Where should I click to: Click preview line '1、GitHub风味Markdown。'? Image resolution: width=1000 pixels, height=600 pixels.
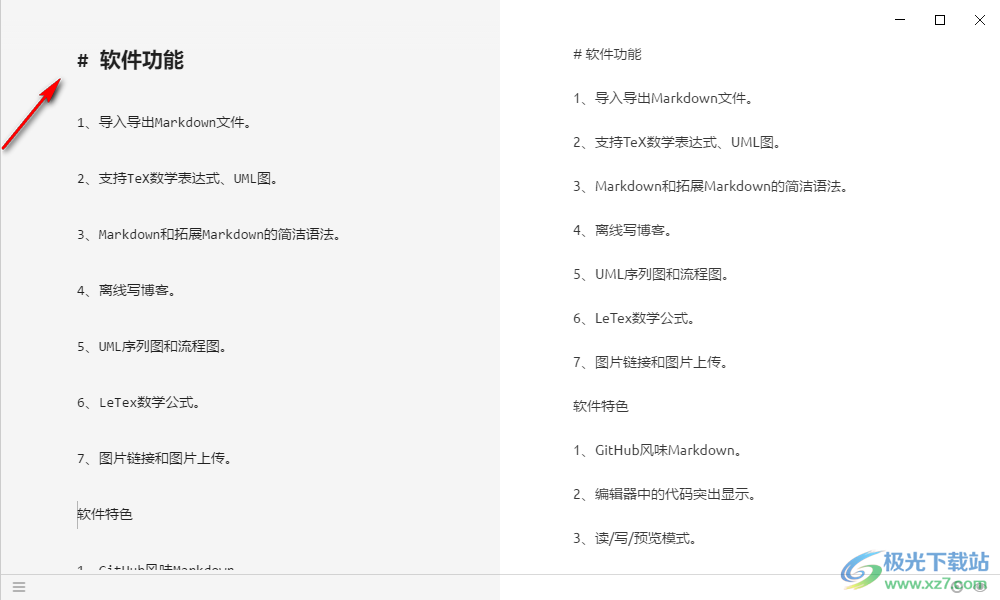[x=658, y=450]
